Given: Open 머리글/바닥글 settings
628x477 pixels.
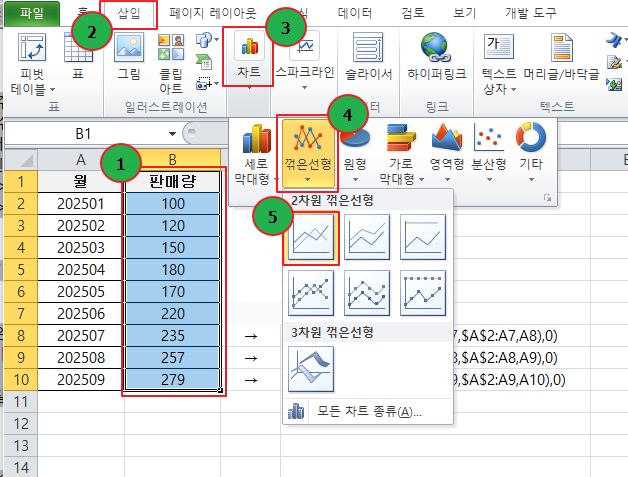Looking at the screenshot, I should click(562, 57).
